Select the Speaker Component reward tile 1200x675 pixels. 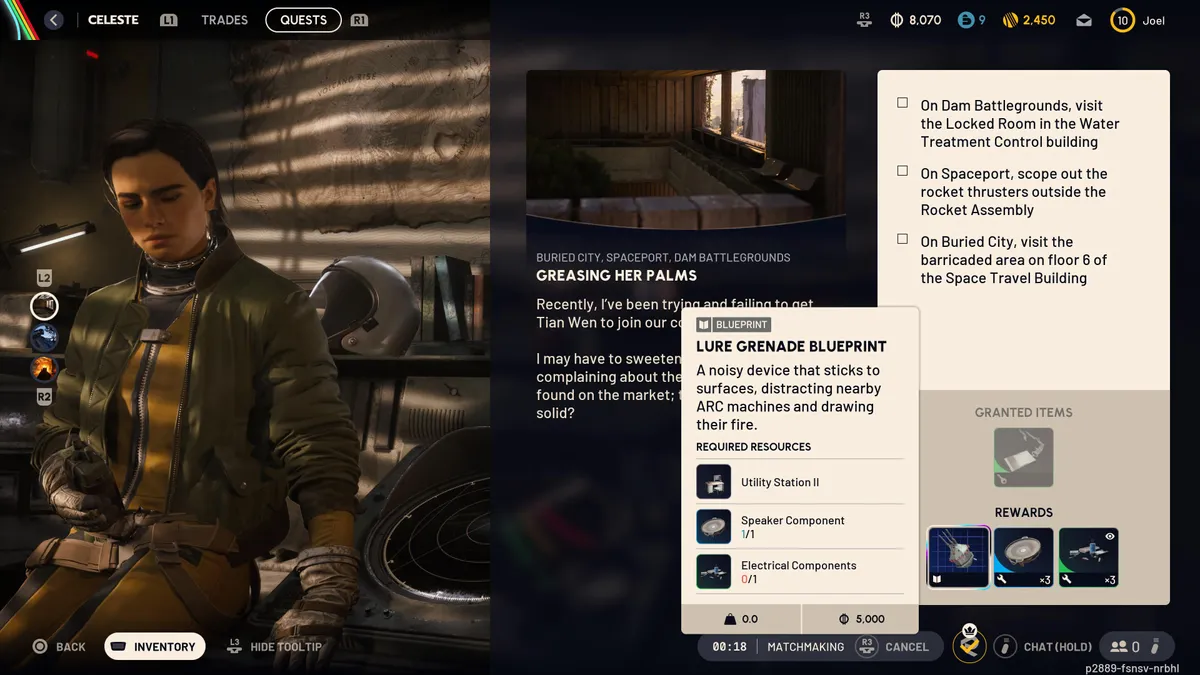click(1023, 557)
